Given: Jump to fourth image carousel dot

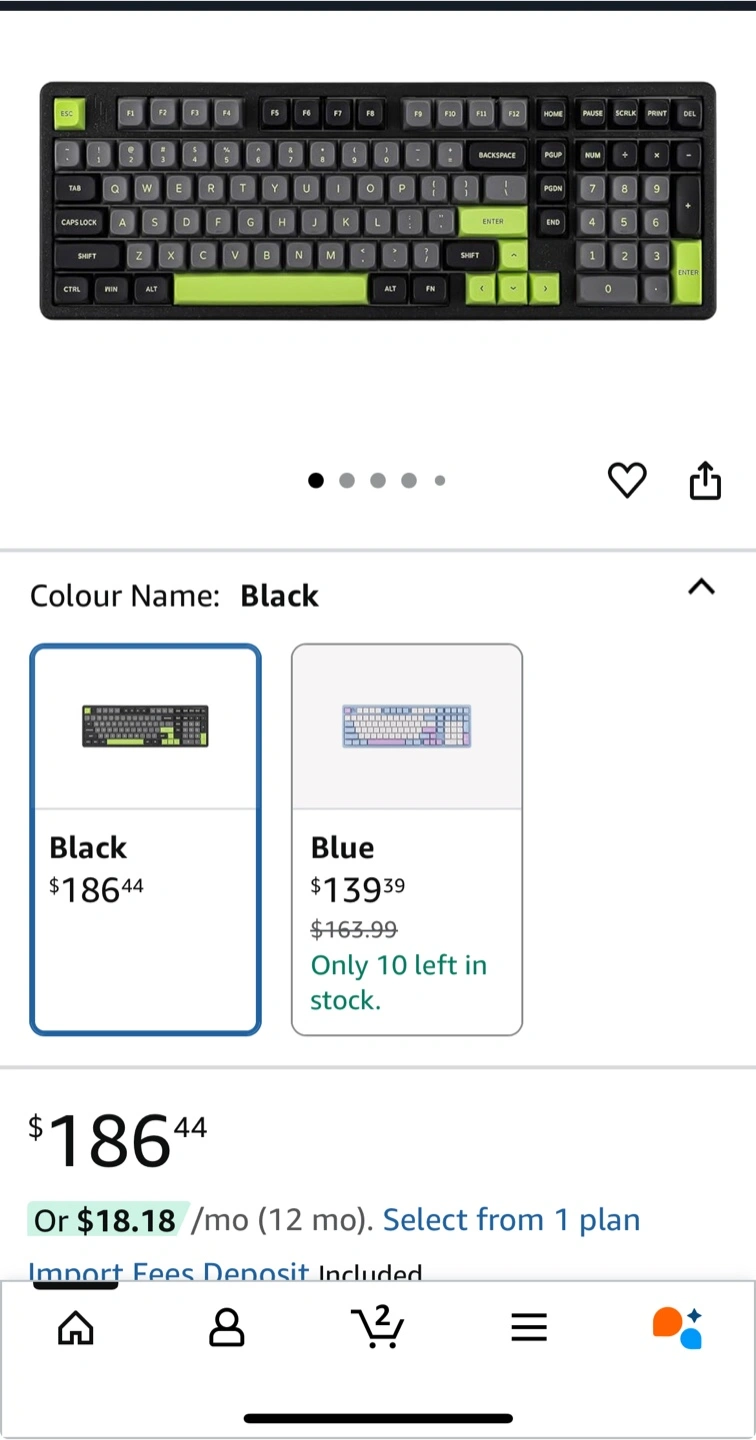Looking at the screenshot, I should 409,481.
